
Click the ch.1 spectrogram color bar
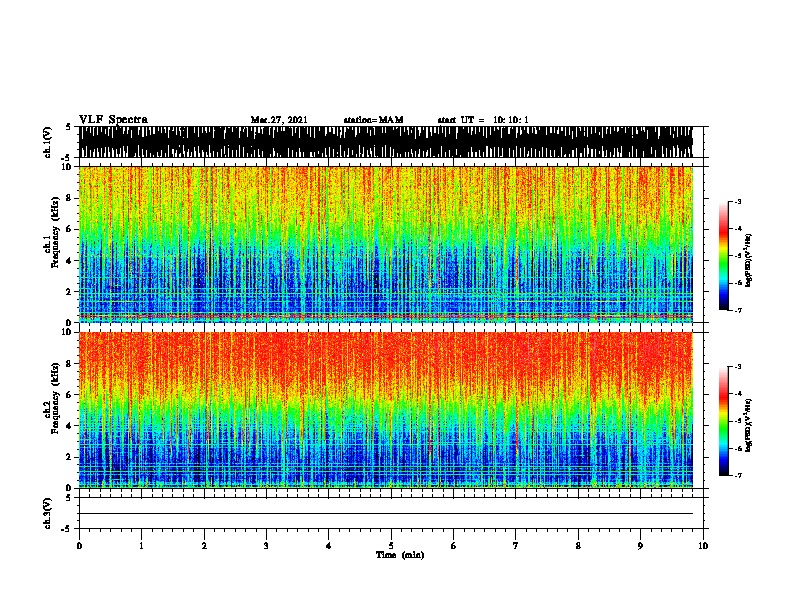(x=724, y=255)
